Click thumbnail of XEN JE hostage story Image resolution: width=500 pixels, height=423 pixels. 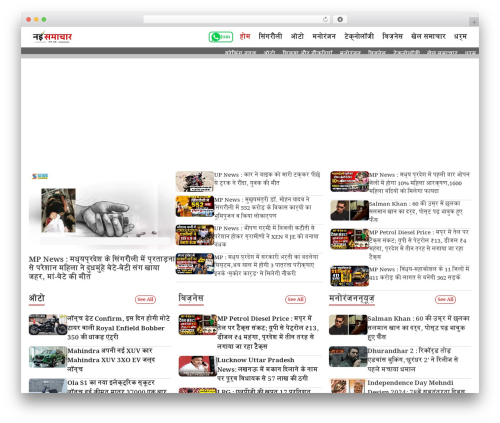pos(195,235)
